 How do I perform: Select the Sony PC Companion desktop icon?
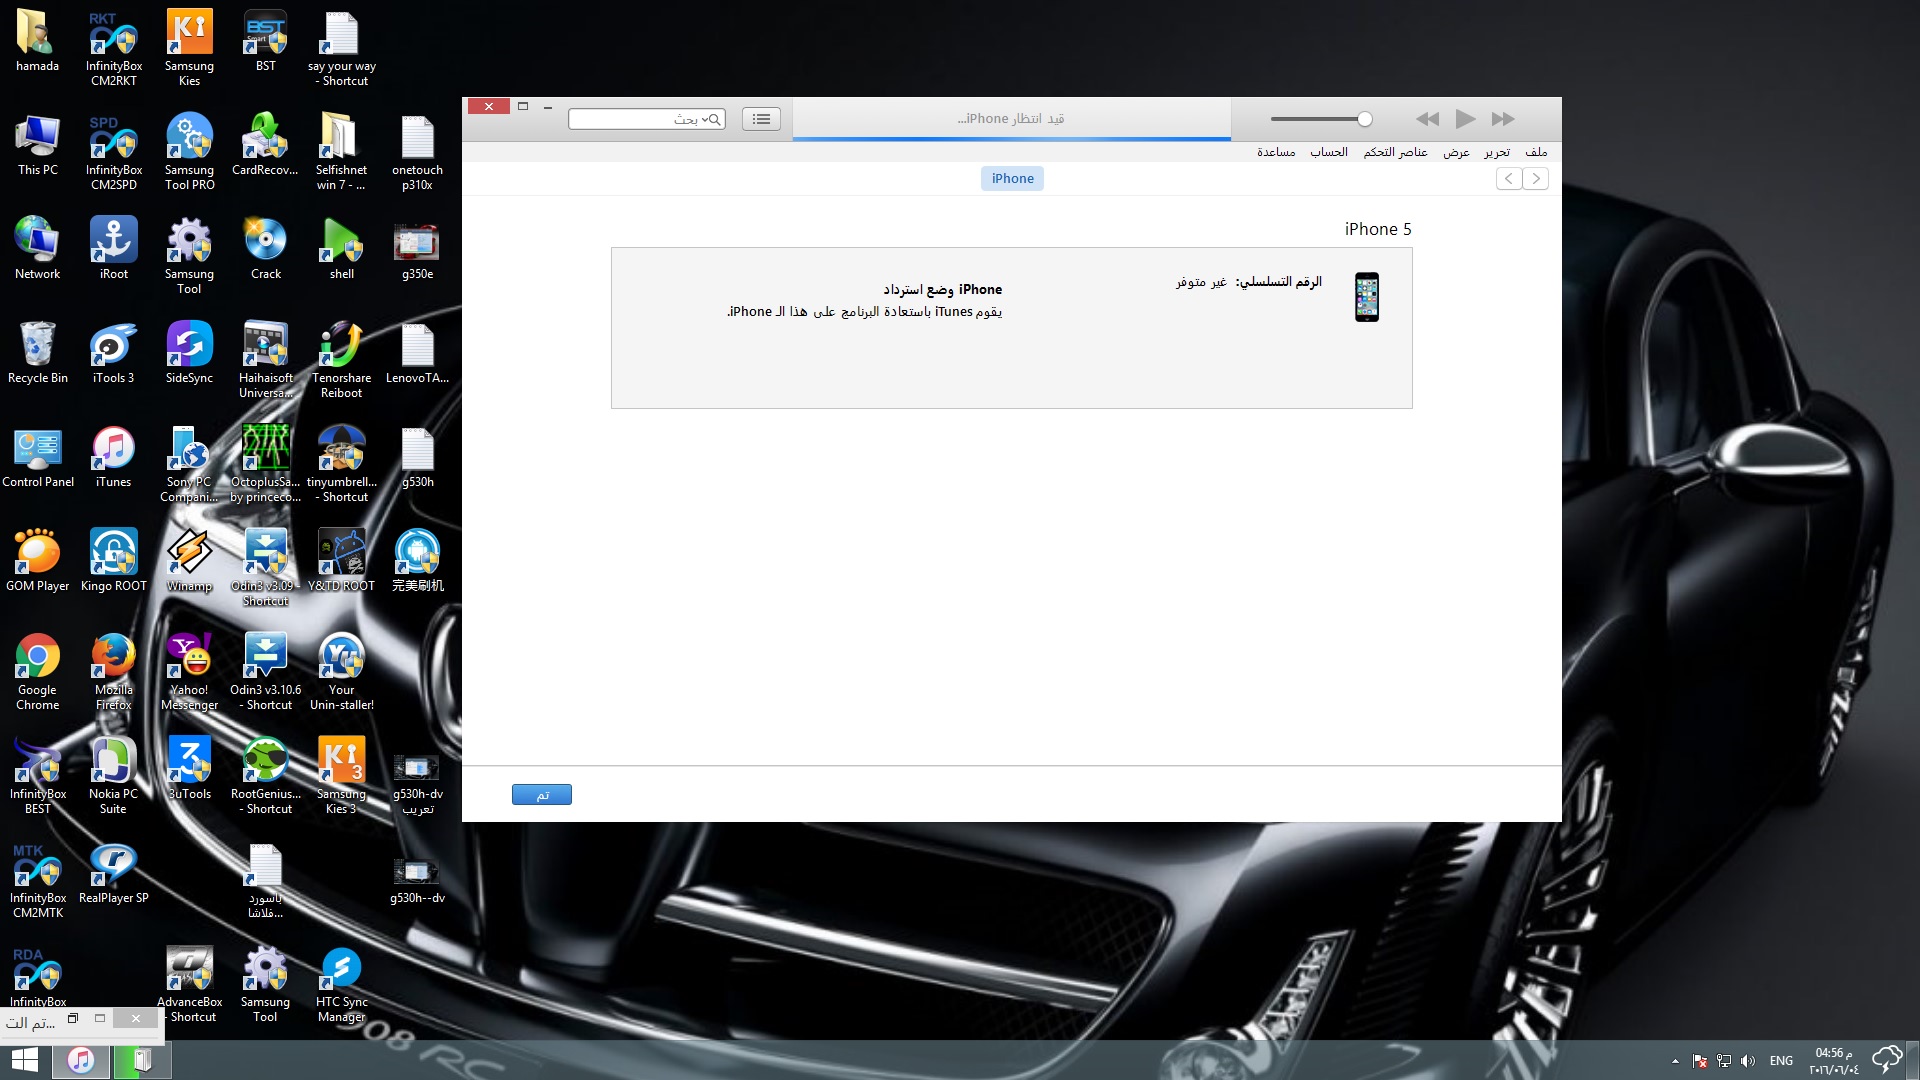(x=189, y=464)
